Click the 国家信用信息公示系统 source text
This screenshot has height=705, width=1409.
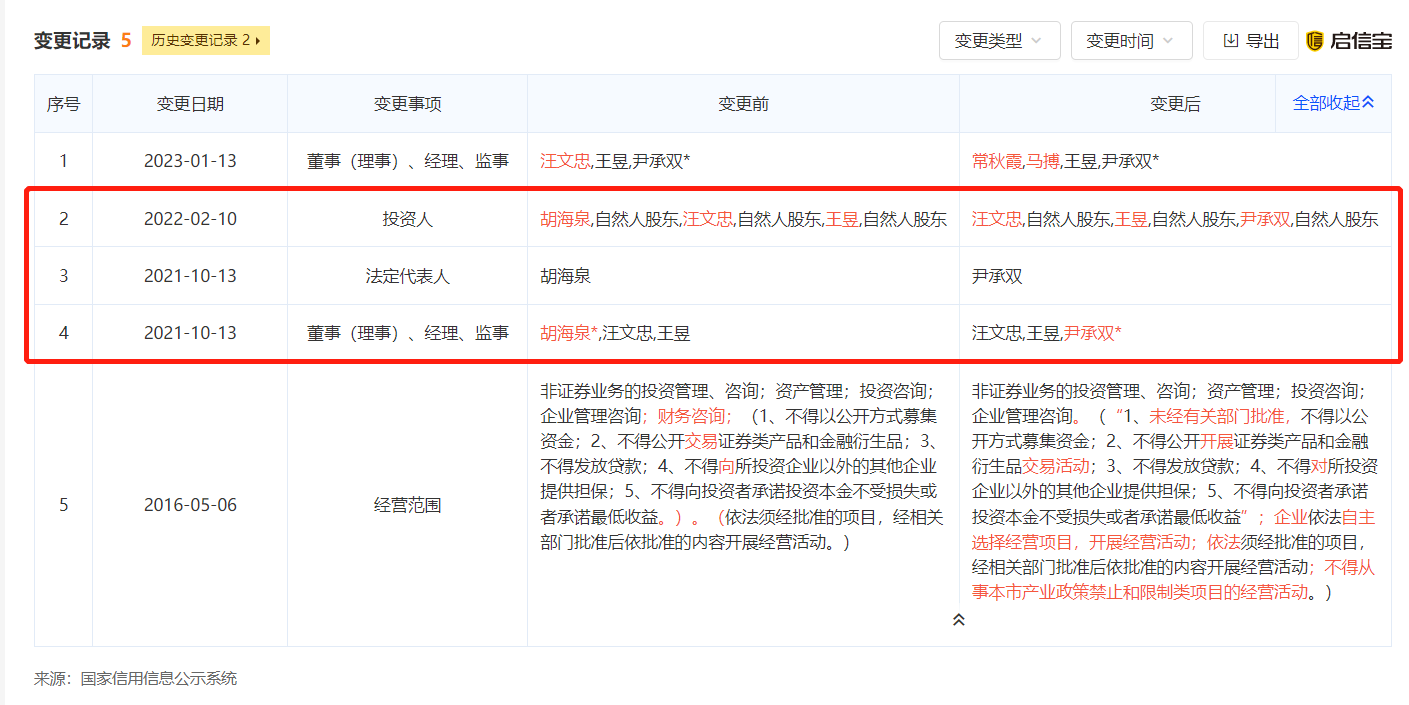[160, 678]
